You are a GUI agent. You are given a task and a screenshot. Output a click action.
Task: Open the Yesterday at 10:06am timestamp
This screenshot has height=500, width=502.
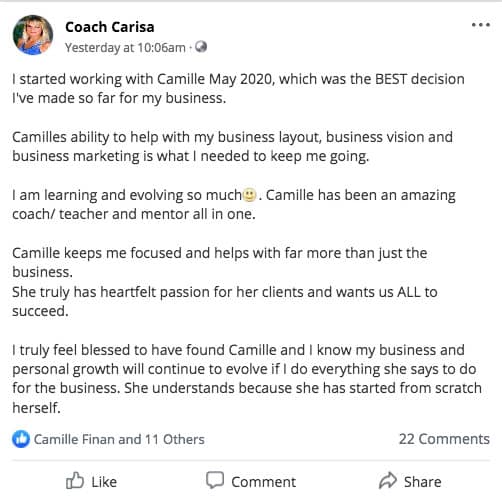[125, 48]
